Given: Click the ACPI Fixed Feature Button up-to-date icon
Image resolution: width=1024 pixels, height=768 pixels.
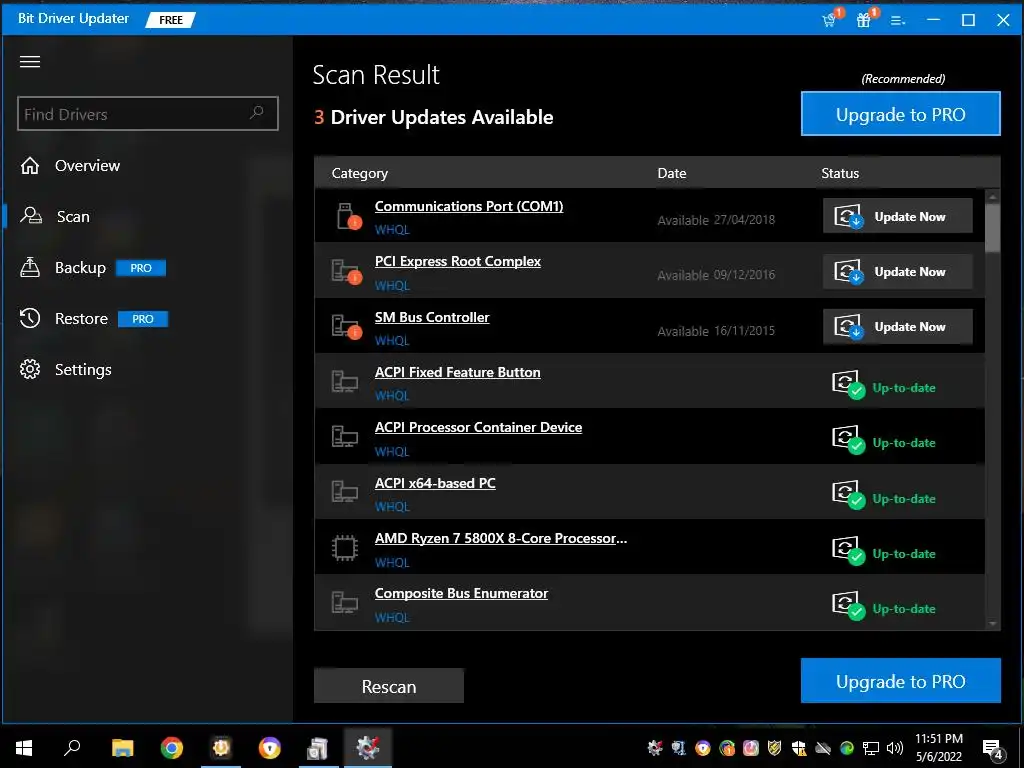Looking at the screenshot, I should (848, 384).
